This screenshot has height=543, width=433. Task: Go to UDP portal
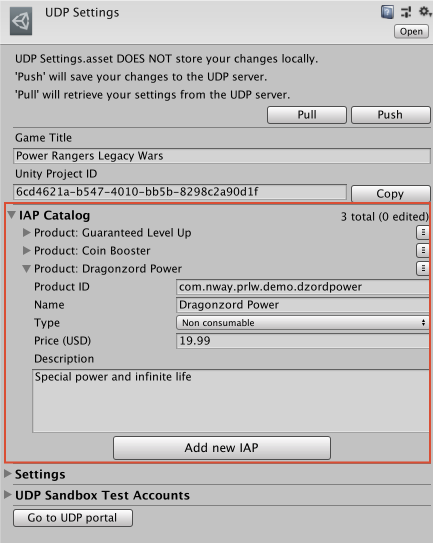[73, 518]
